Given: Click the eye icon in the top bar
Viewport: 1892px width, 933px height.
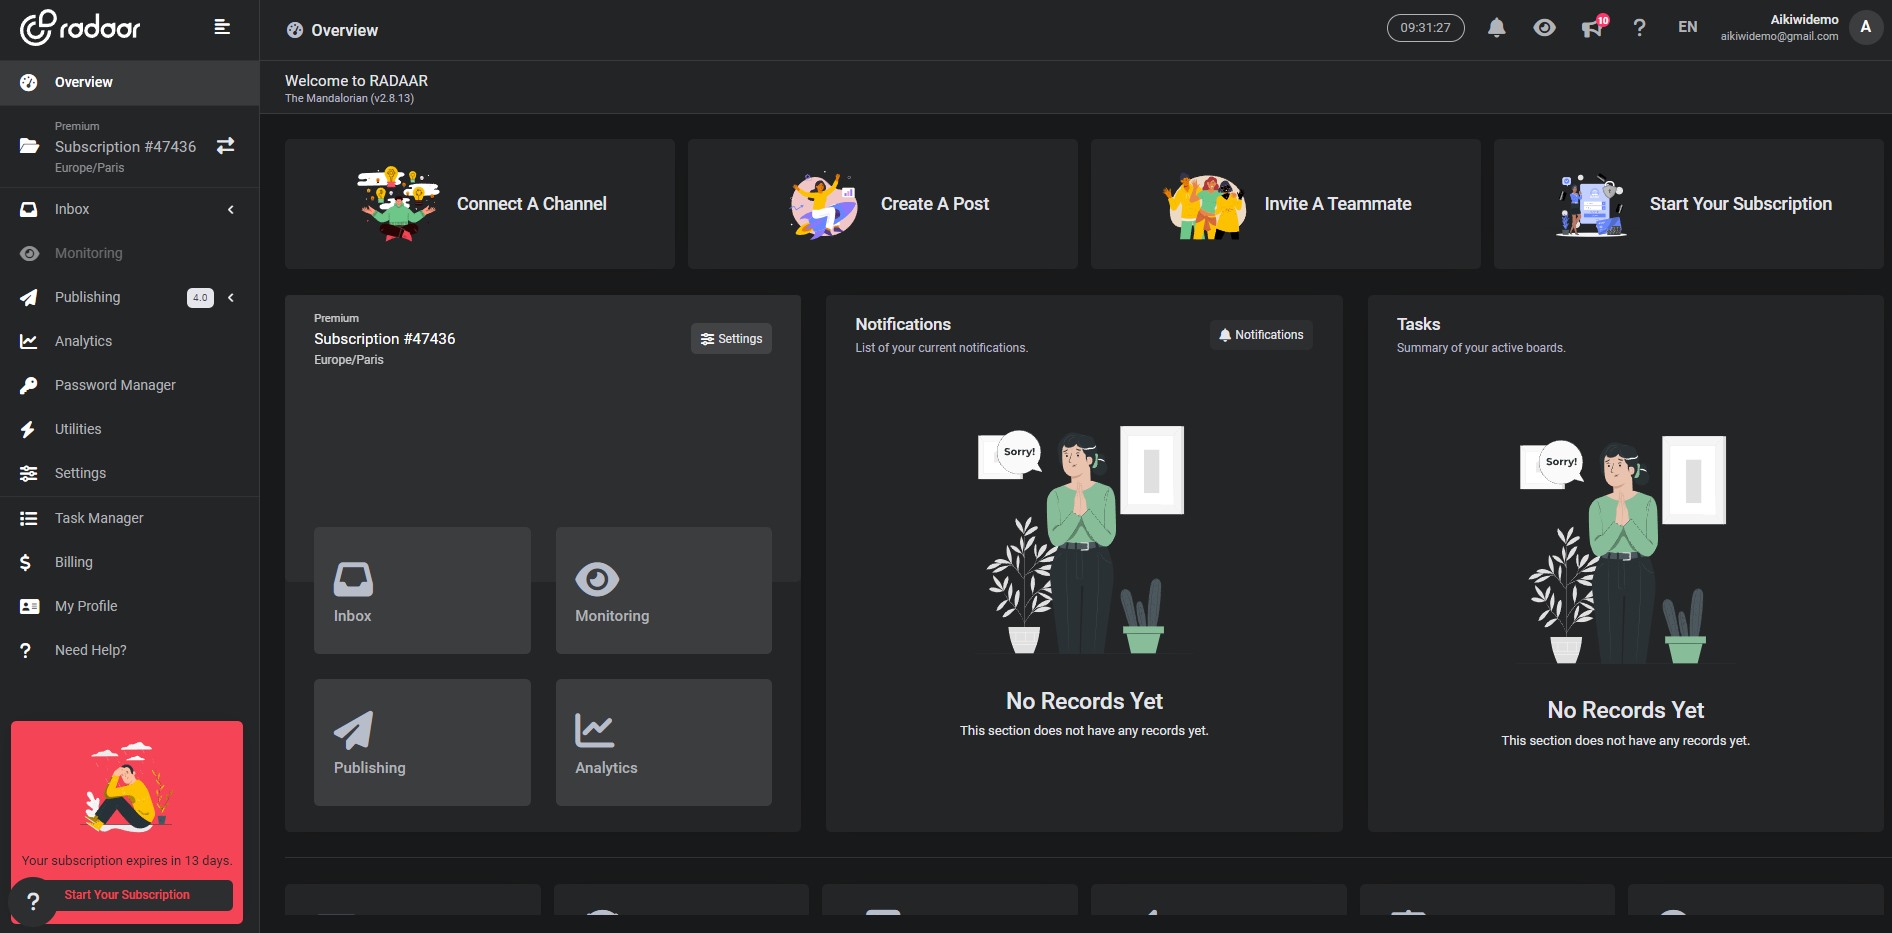Looking at the screenshot, I should tap(1544, 28).
